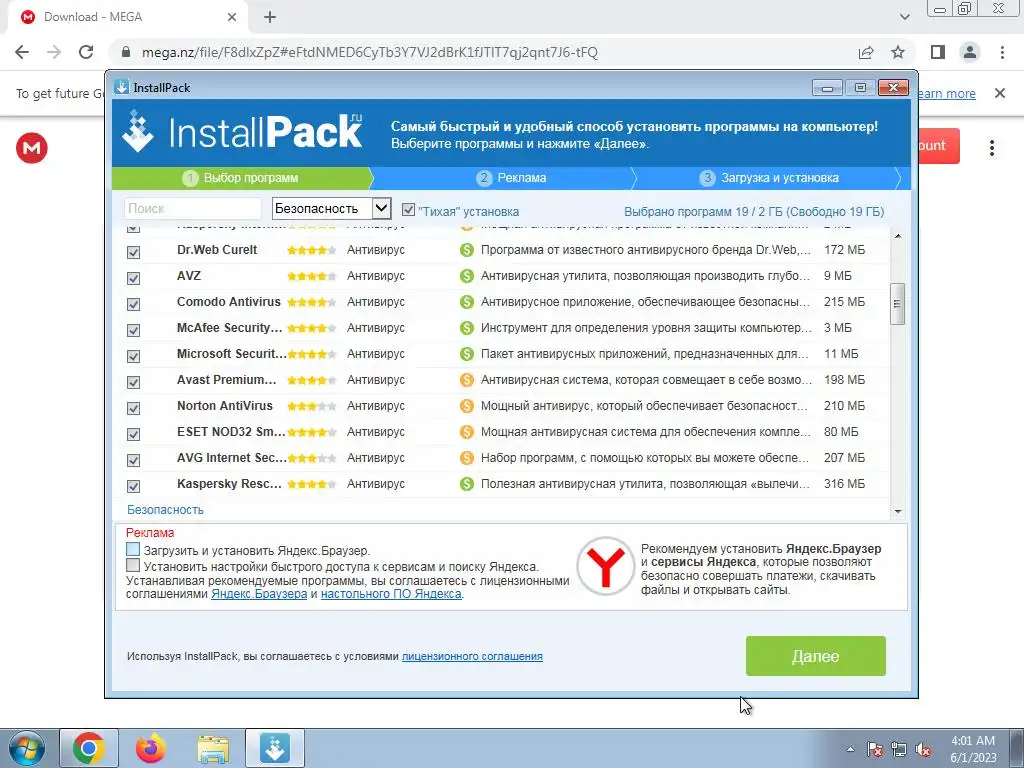This screenshot has width=1024, height=768.
Task: Click the green status icon for Dr.Web CureIt
Action: pyautogui.click(x=466, y=250)
